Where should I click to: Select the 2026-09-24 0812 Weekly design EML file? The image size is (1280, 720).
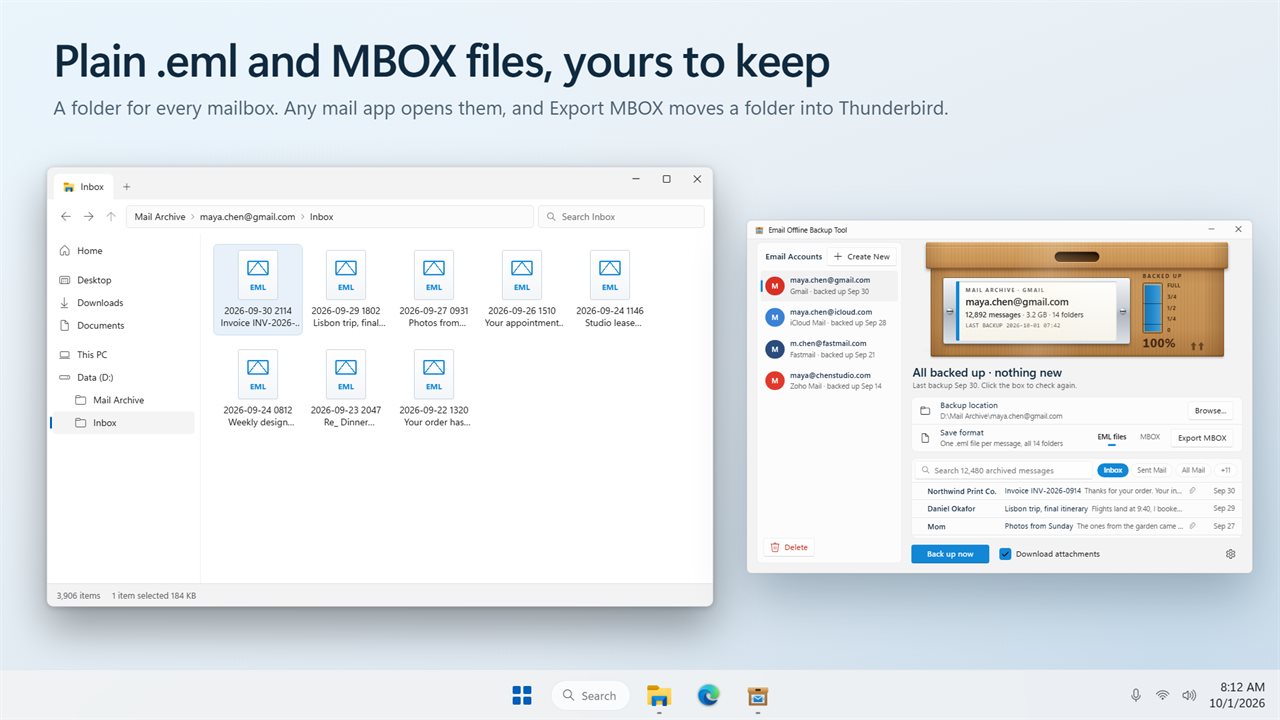pos(257,389)
